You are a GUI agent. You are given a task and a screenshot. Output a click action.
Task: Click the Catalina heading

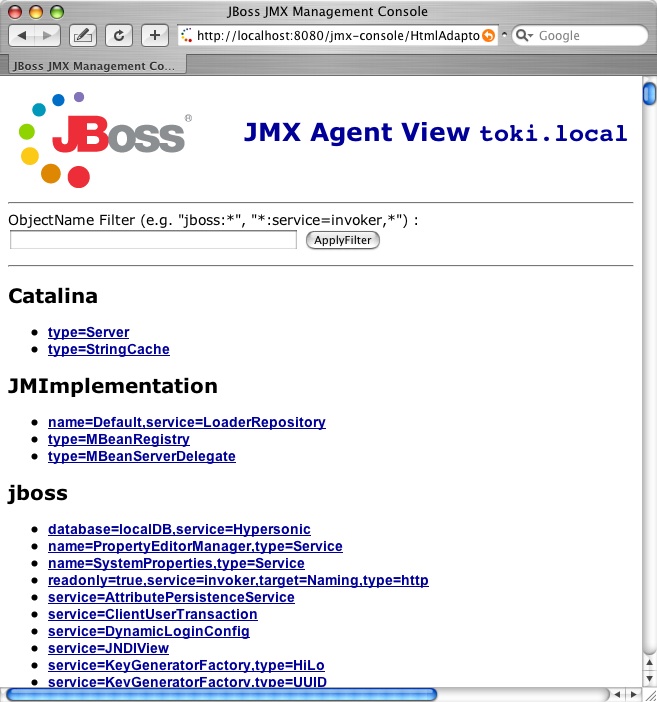click(x=53, y=296)
